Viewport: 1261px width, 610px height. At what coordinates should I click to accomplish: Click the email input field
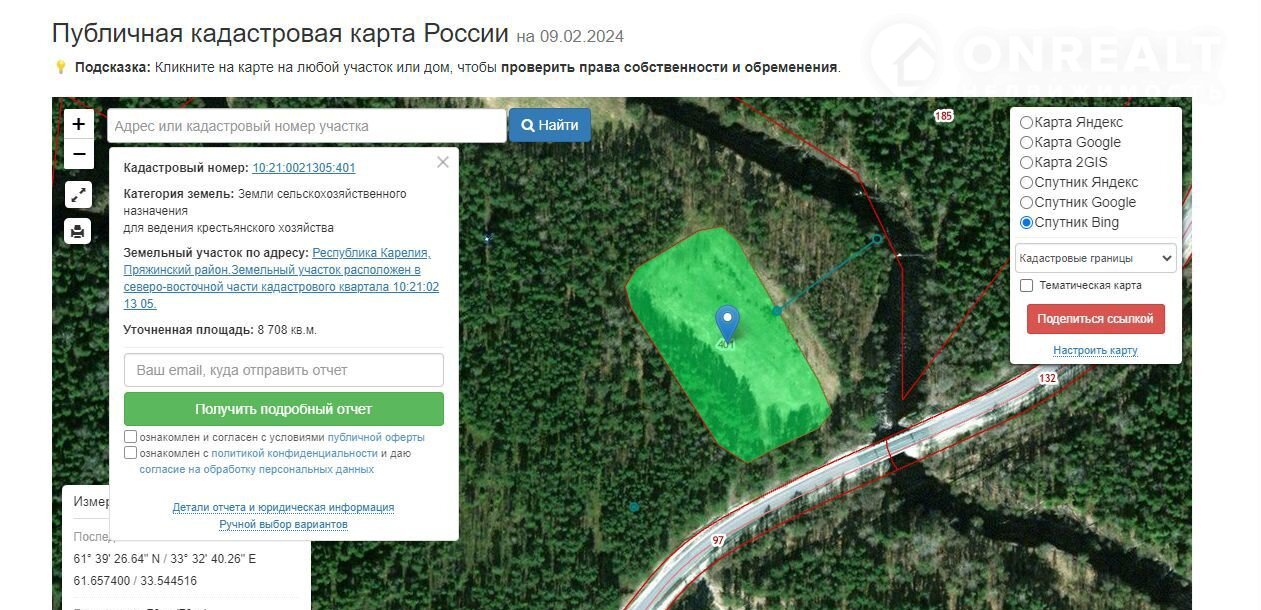coord(284,370)
